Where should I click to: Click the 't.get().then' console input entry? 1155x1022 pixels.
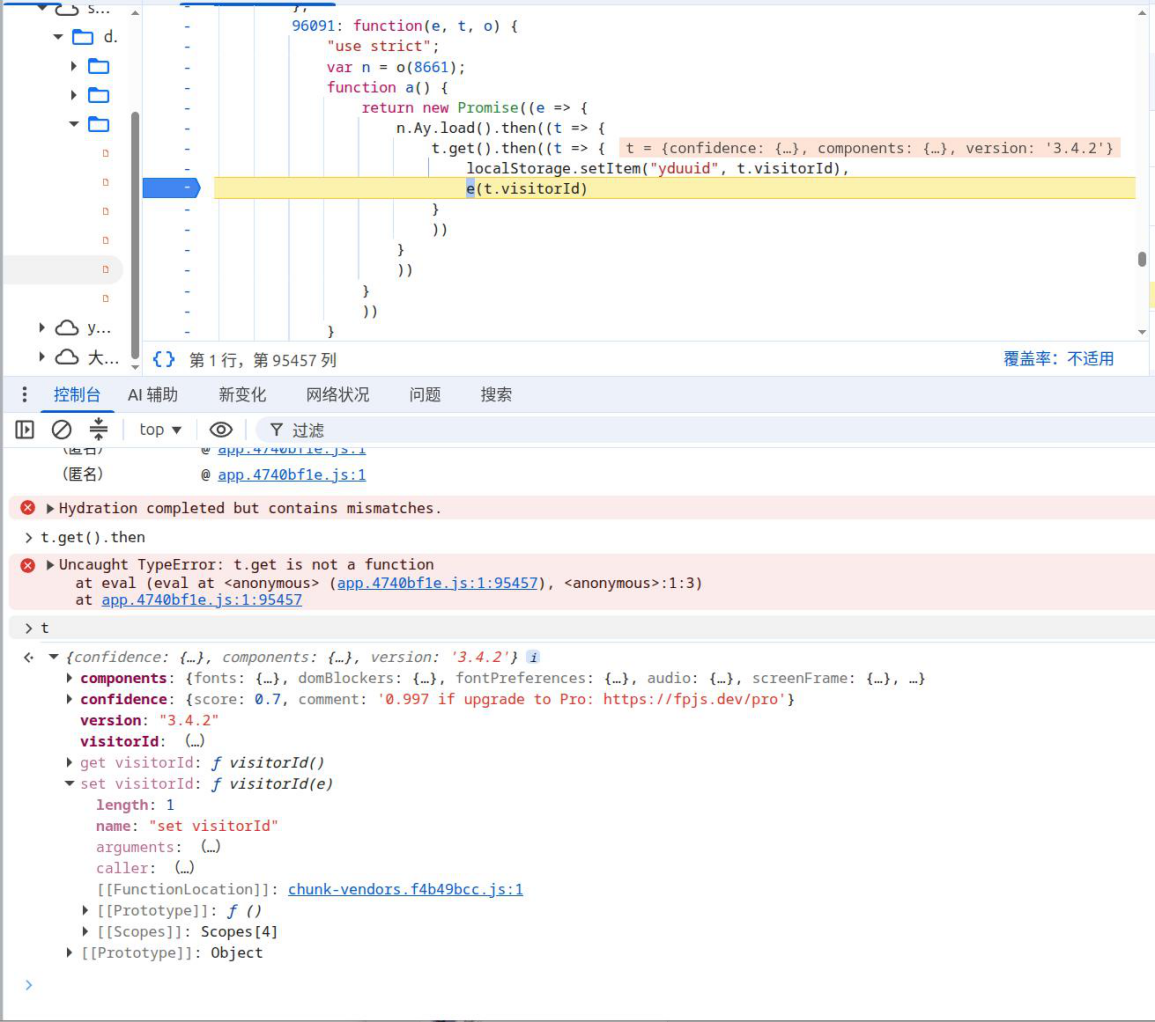click(x=92, y=537)
